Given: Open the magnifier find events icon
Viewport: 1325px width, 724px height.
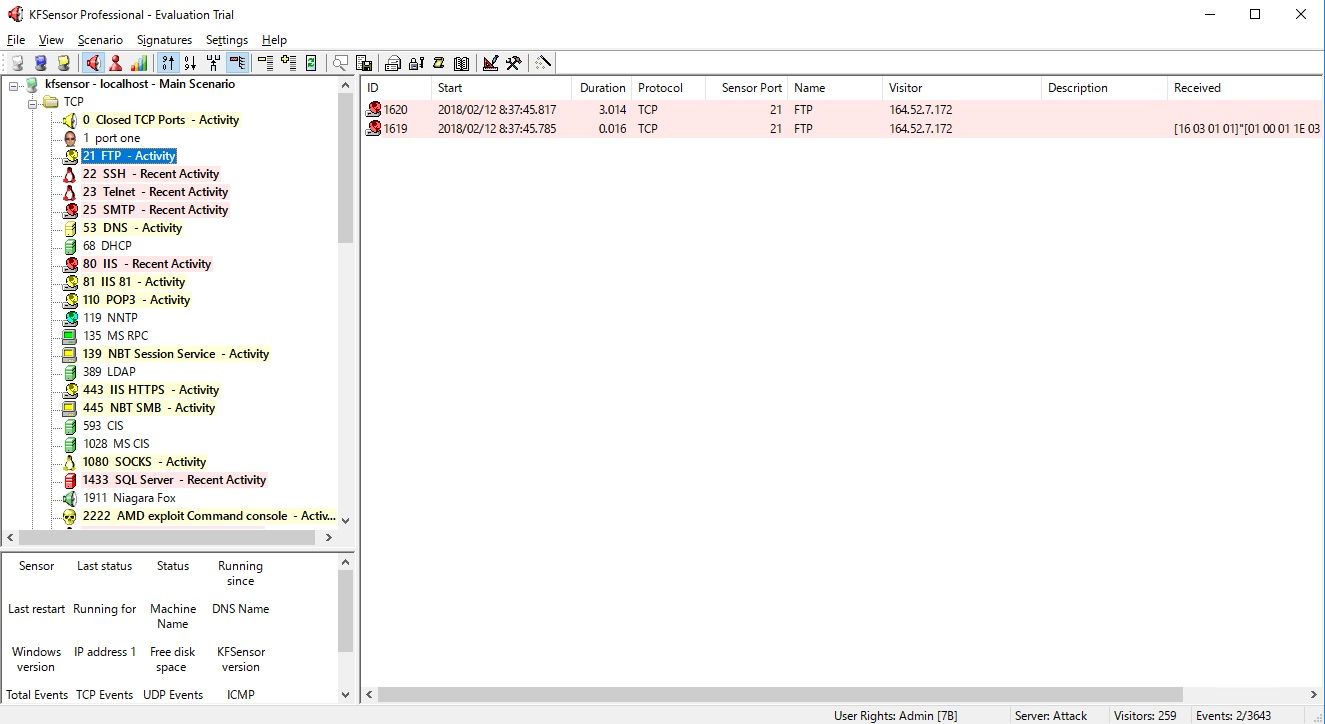Looking at the screenshot, I should click(x=341, y=63).
